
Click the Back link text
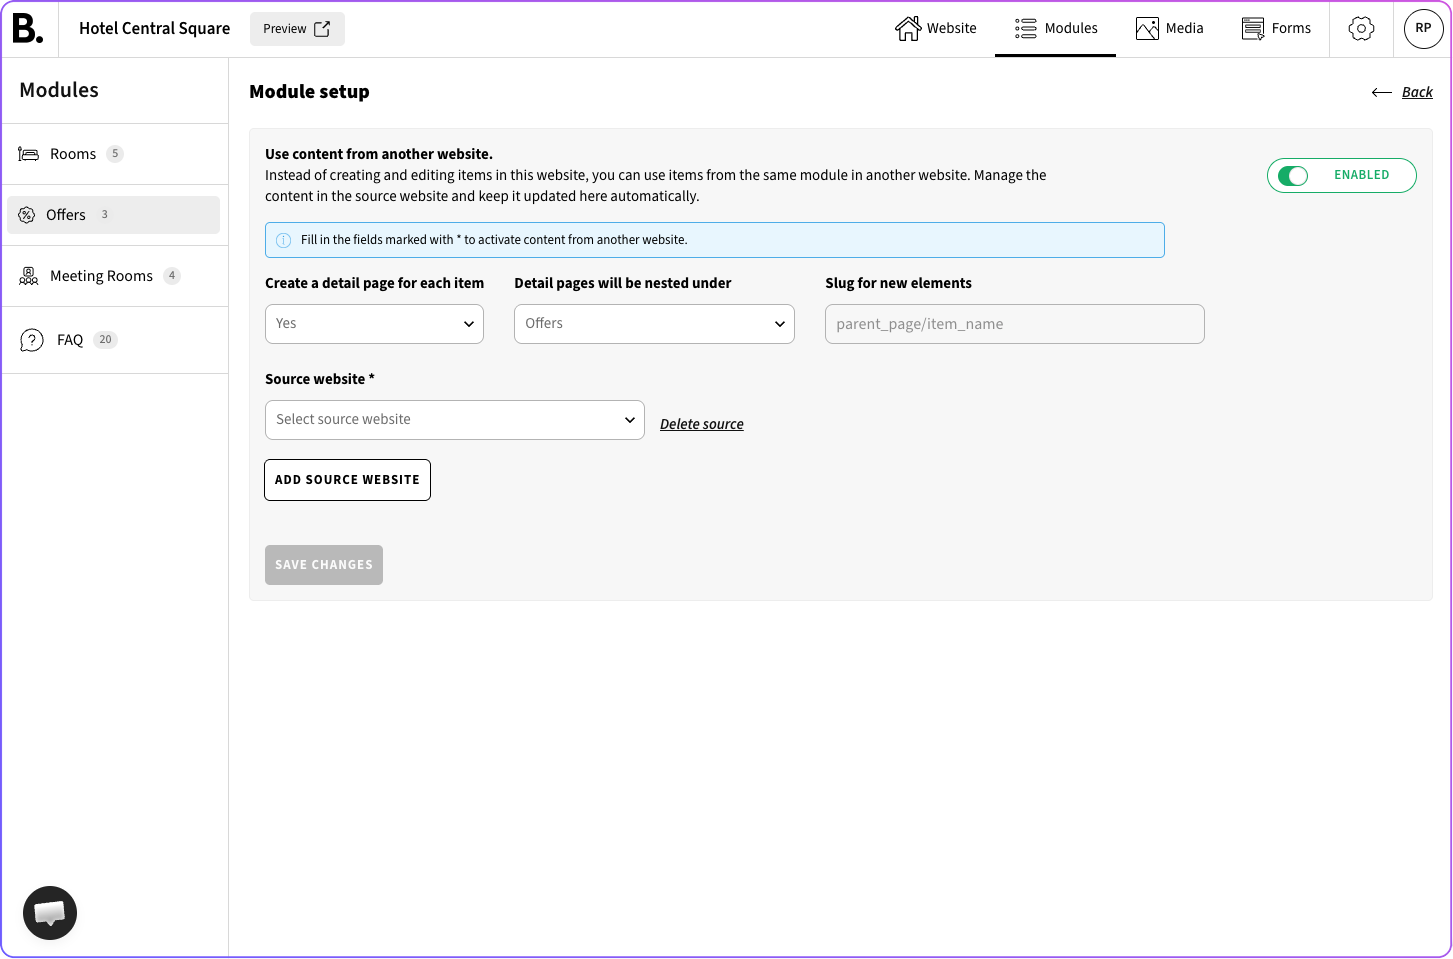point(1417,92)
